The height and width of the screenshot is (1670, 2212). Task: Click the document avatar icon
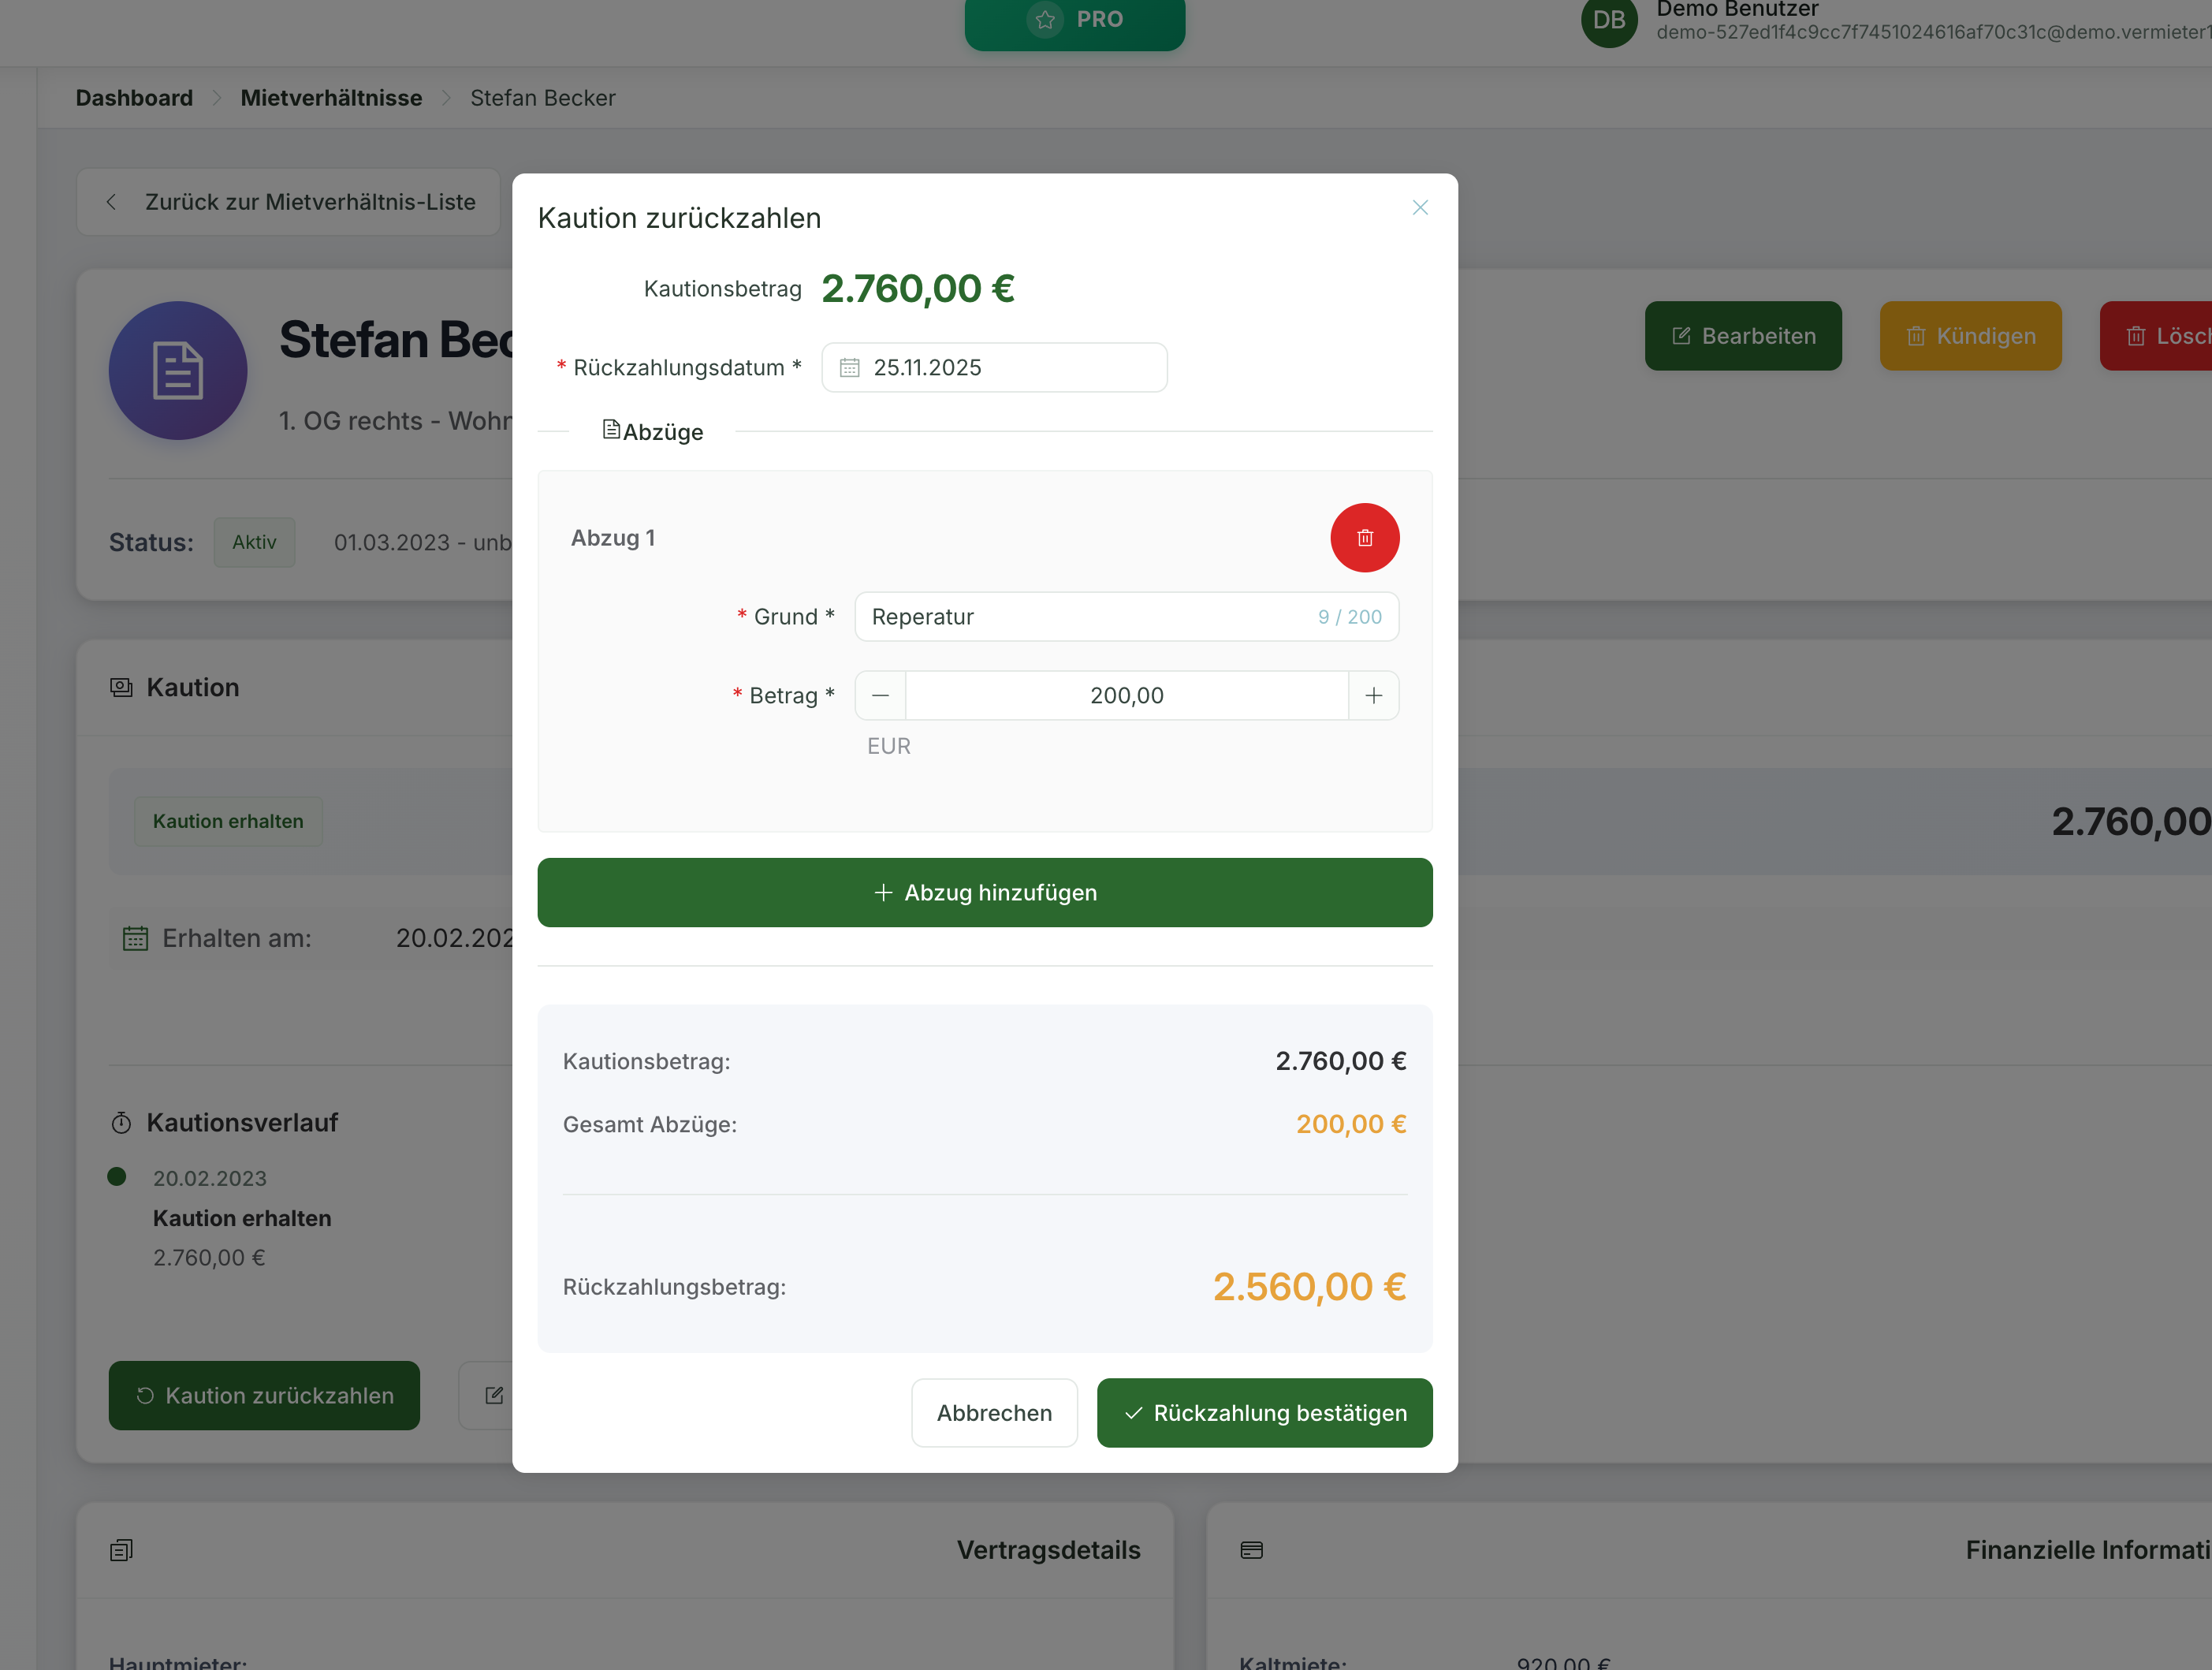178,371
